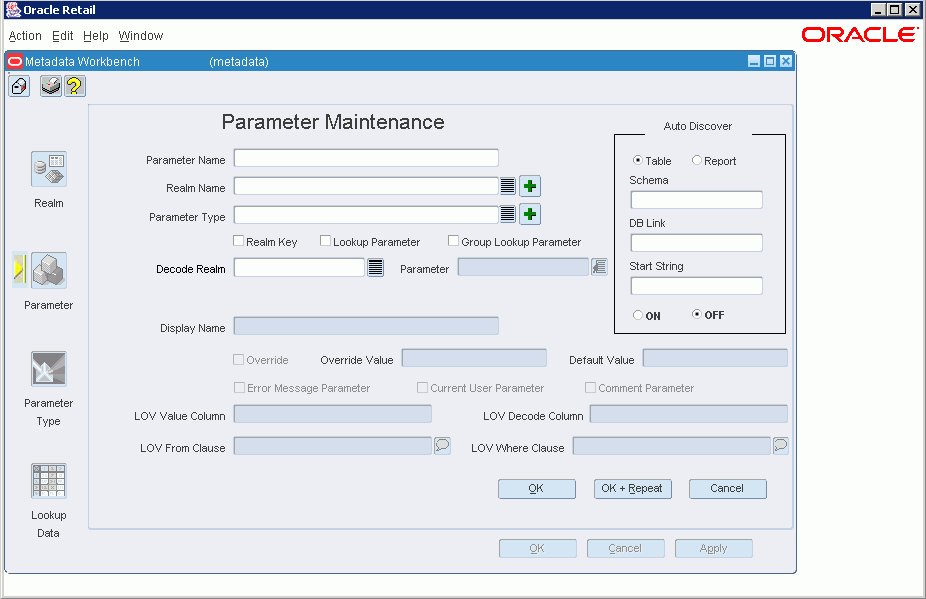Click the (metadata) text in title bar
The image size is (926, 599).
pos(239,61)
